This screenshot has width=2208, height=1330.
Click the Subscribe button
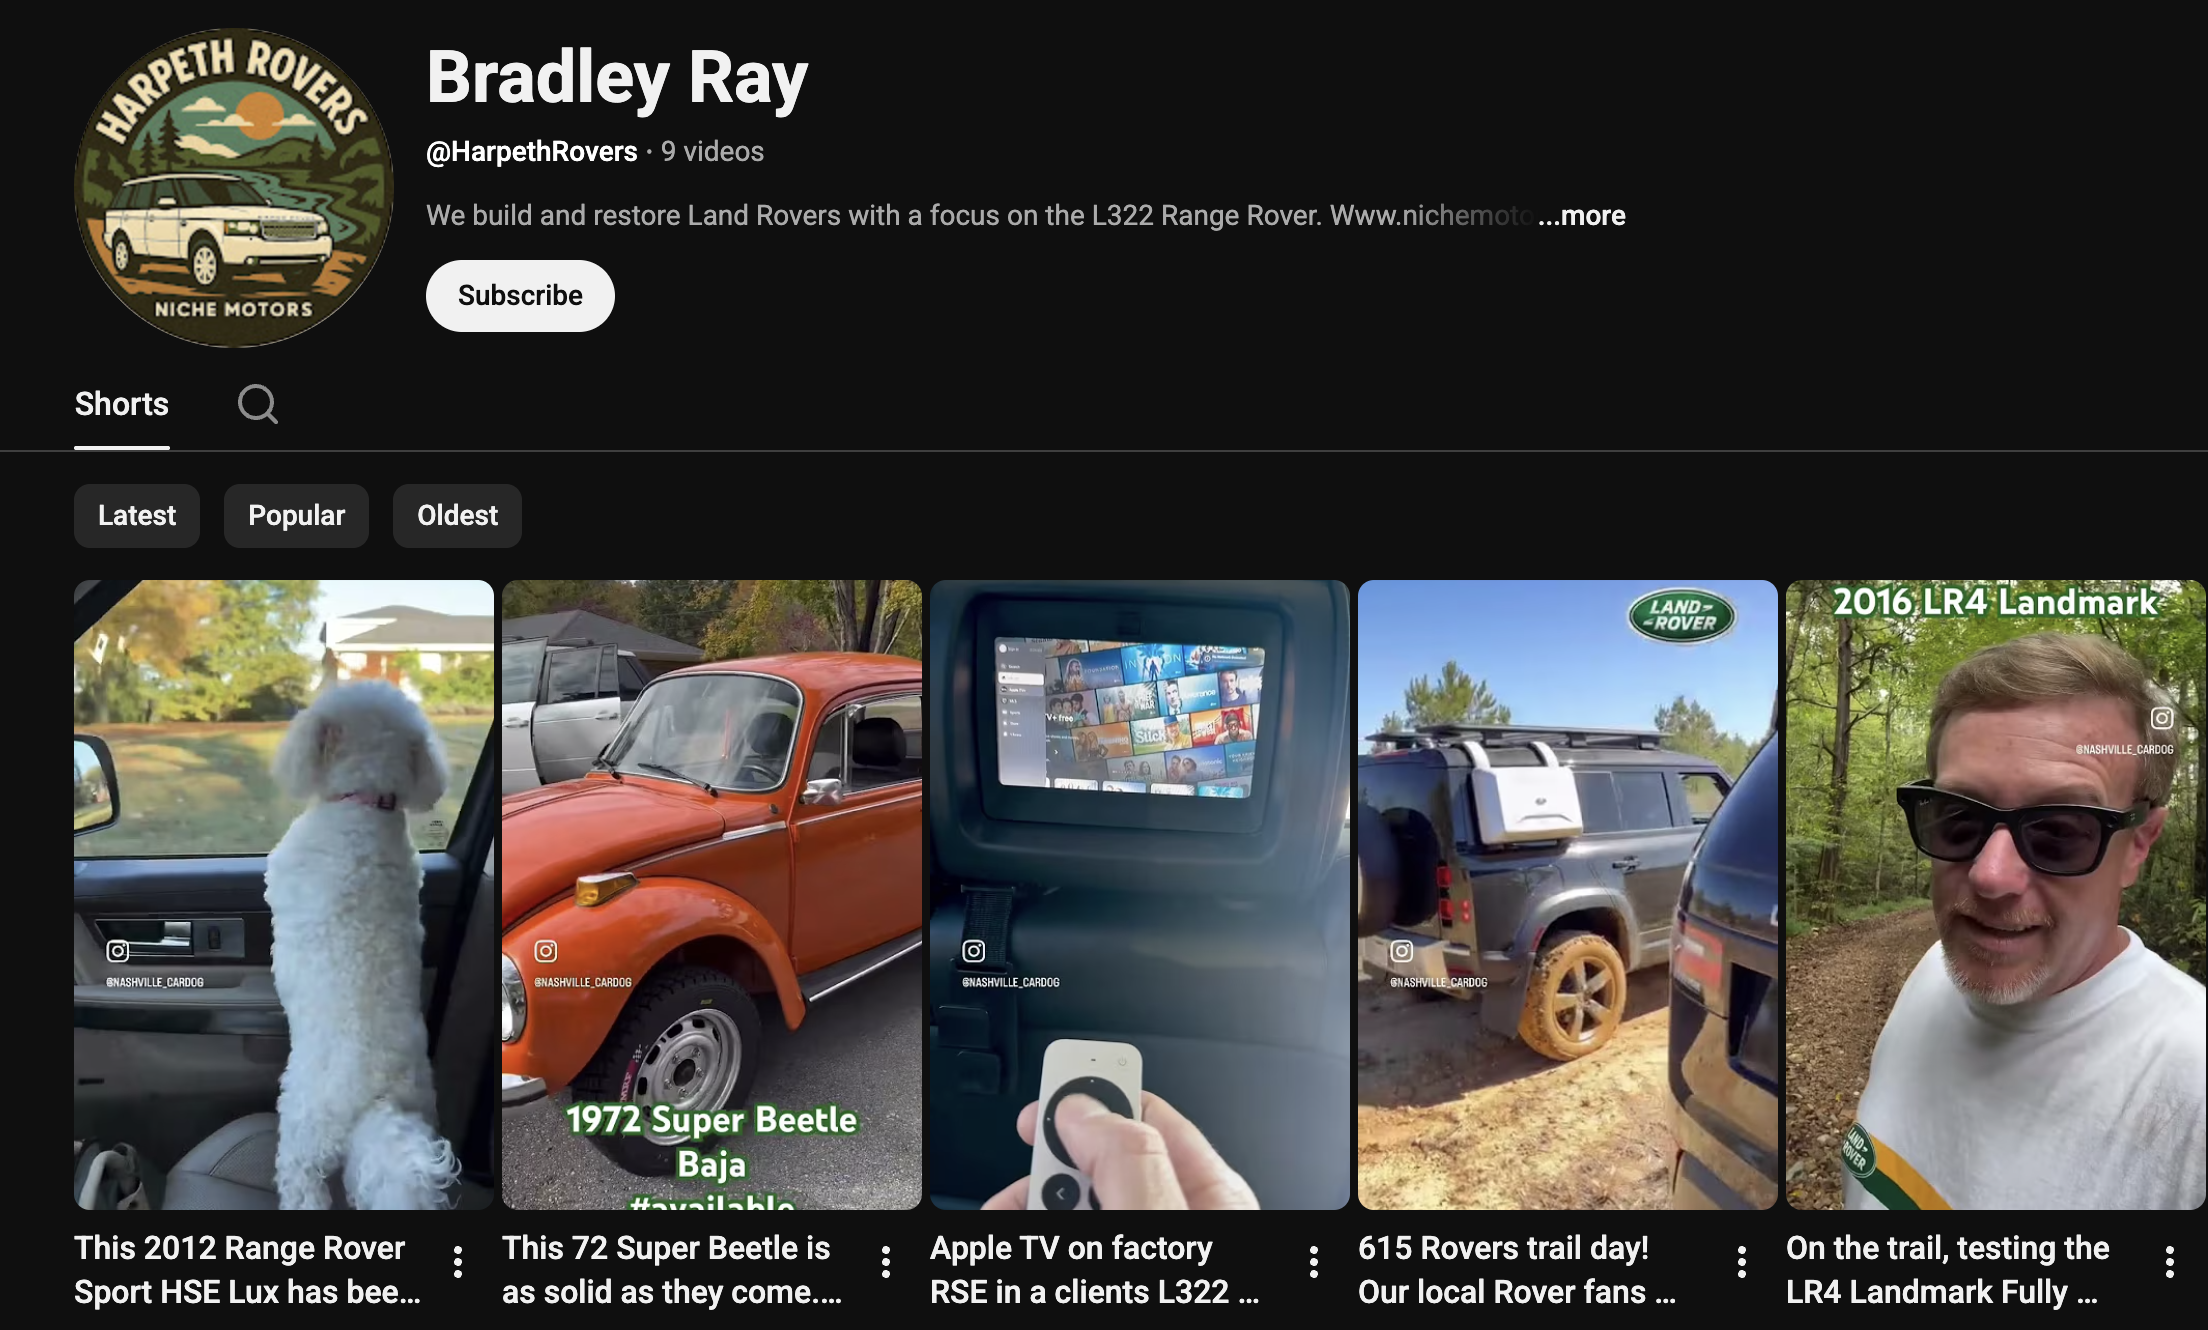pos(519,295)
